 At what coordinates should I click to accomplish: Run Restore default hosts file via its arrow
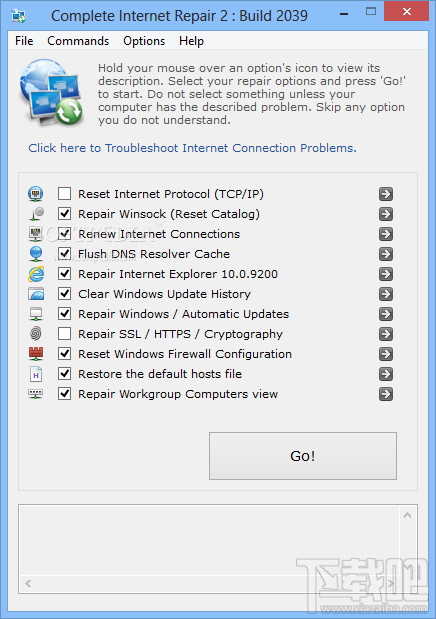point(386,374)
